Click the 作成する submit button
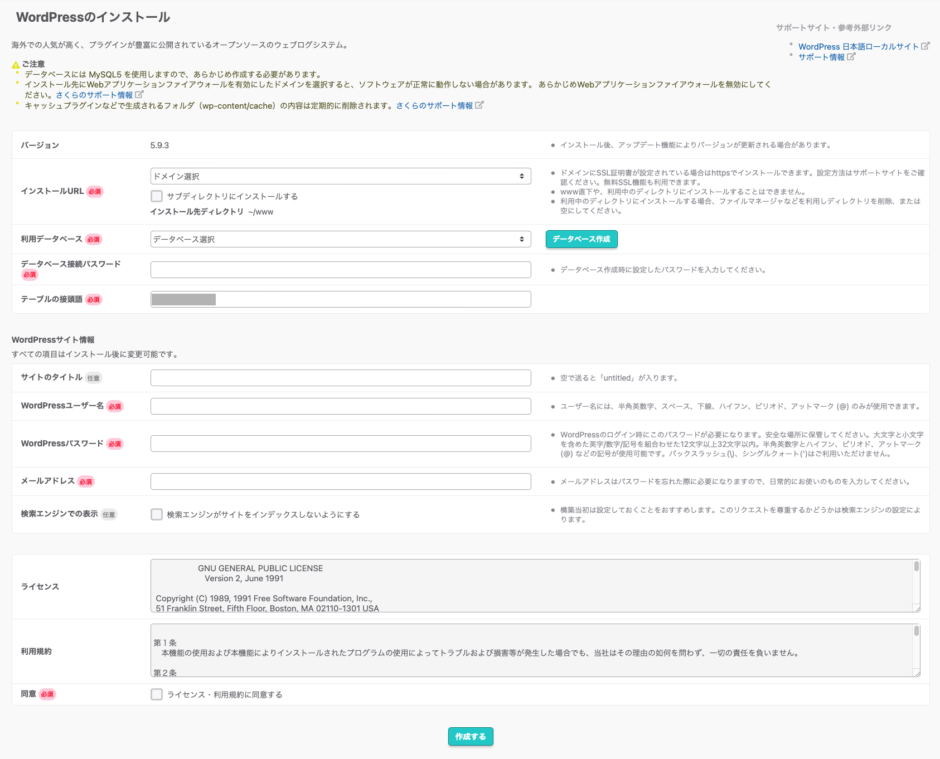 coord(470,737)
